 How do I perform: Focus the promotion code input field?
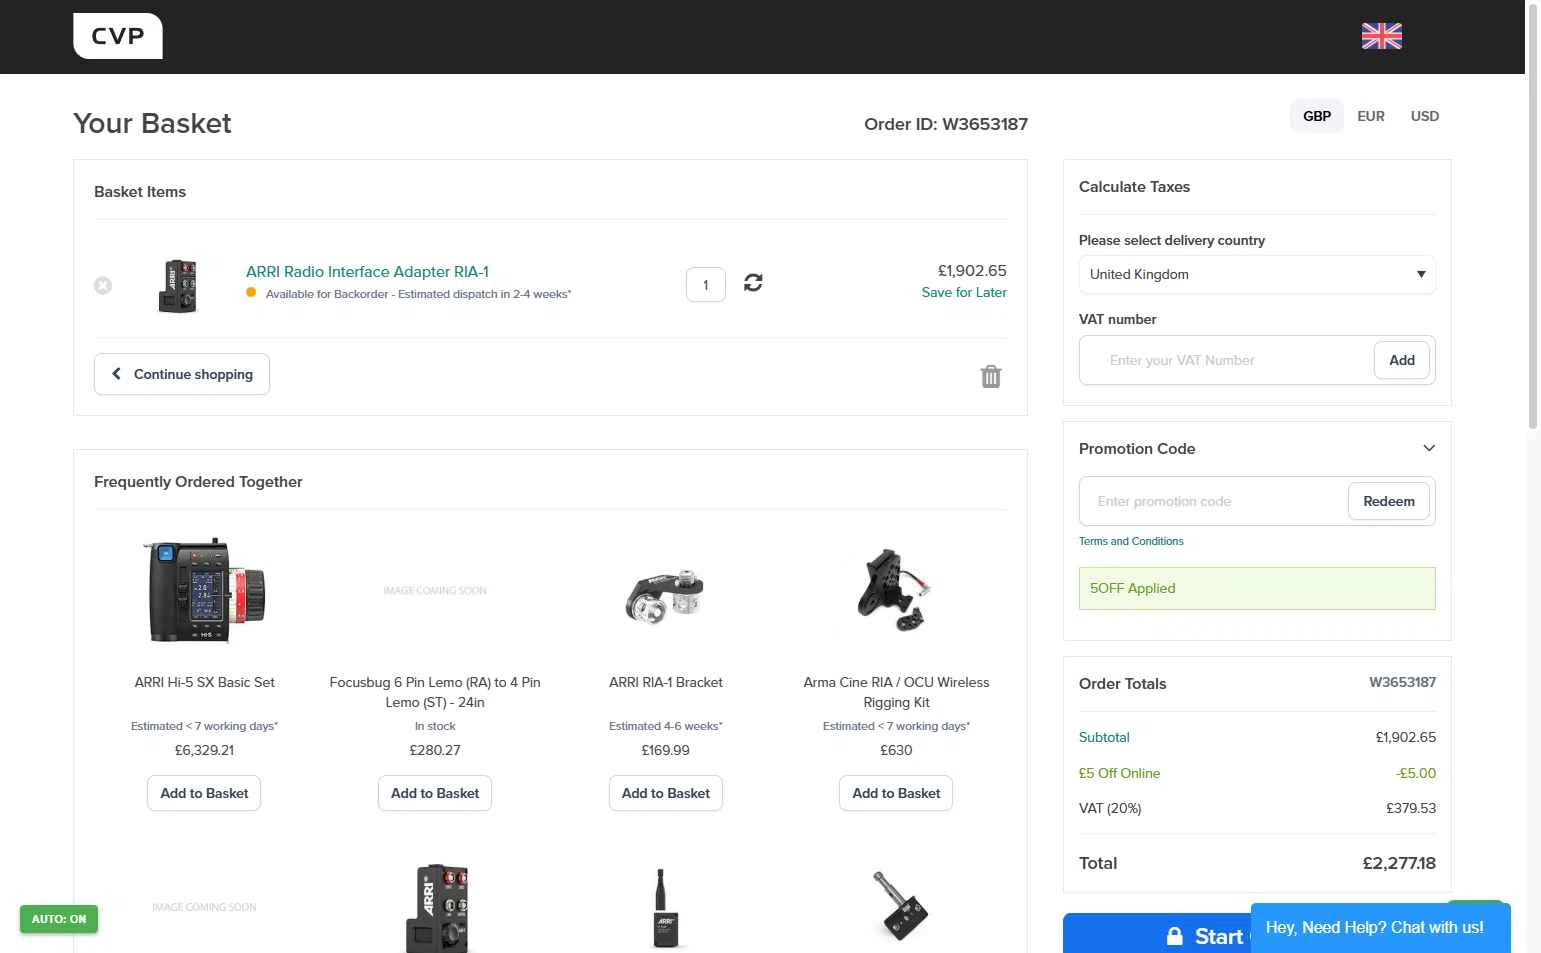point(1213,501)
